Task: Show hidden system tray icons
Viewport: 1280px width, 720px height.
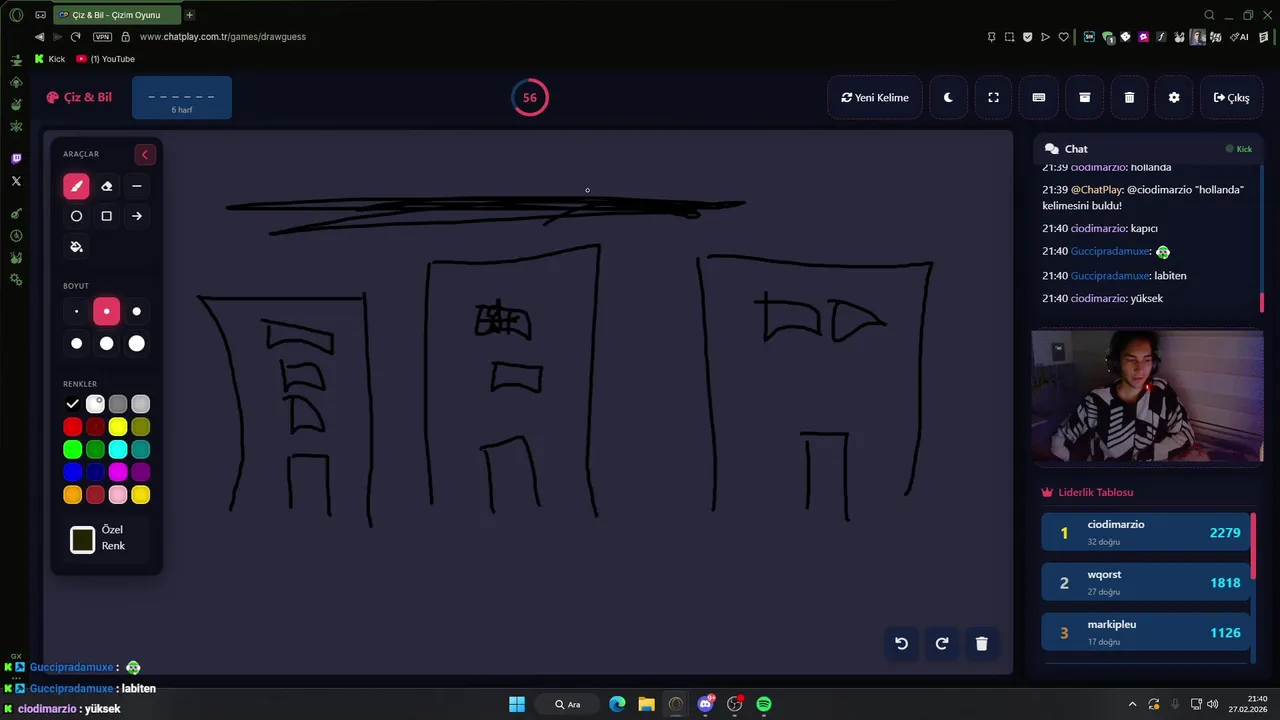Action: [x=1132, y=704]
